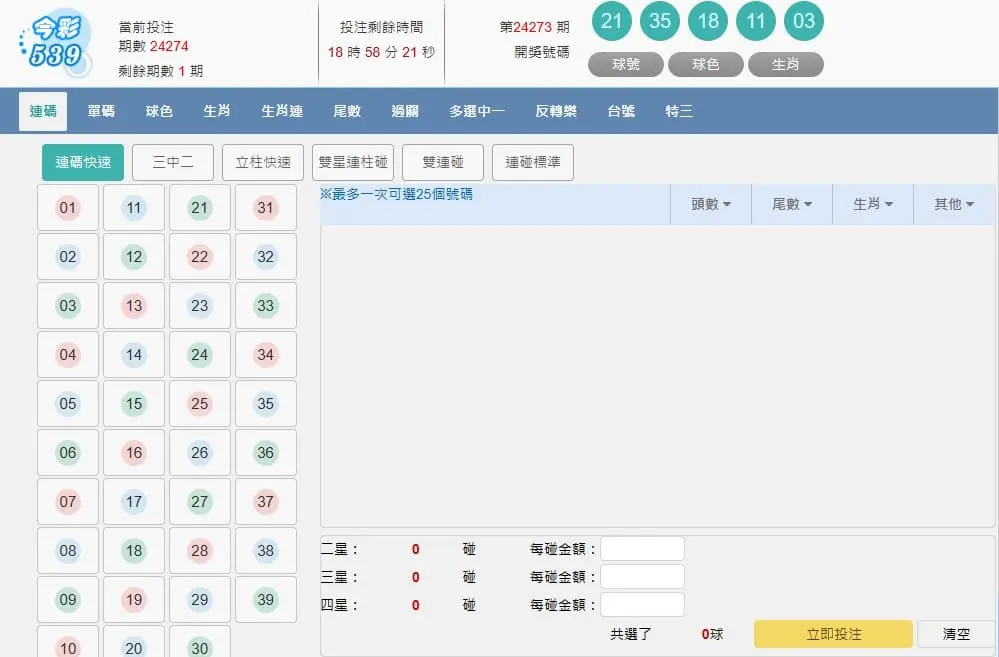Viewport: 999px width, 657px height.
Task: Select number ball 21
Action: tap(199, 208)
